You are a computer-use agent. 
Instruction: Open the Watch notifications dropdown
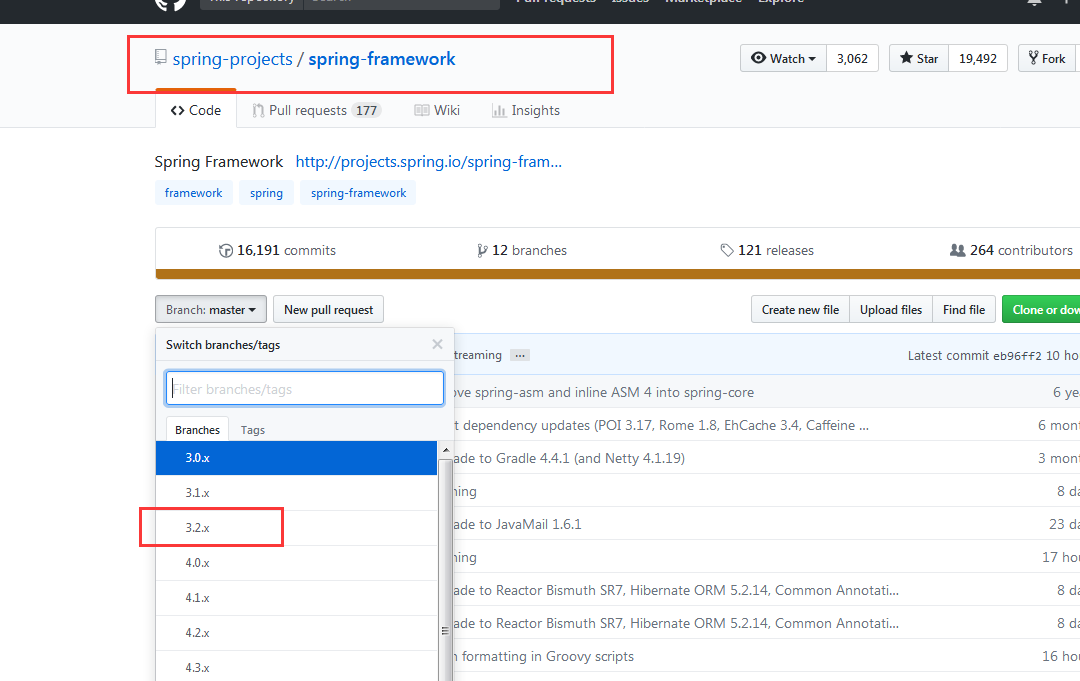pos(783,59)
